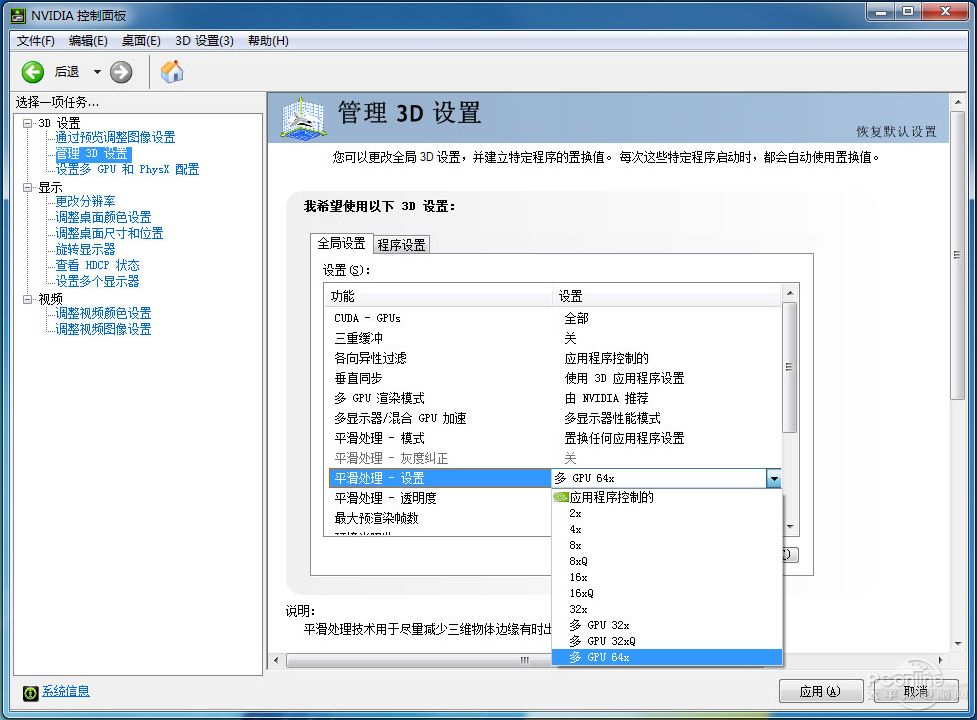Open 调整桌面颜色设置 task
Viewport: 977px width, 720px height.
(x=103, y=217)
